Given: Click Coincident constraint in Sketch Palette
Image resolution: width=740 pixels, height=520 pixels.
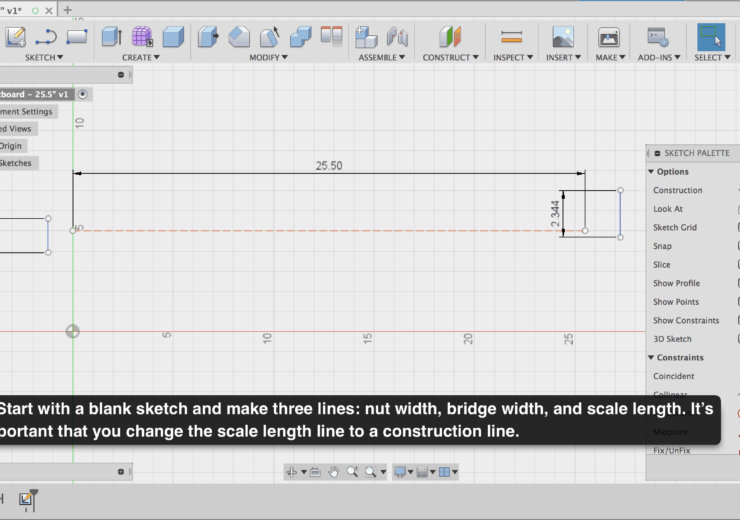Looking at the screenshot, I should tap(674, 376).
